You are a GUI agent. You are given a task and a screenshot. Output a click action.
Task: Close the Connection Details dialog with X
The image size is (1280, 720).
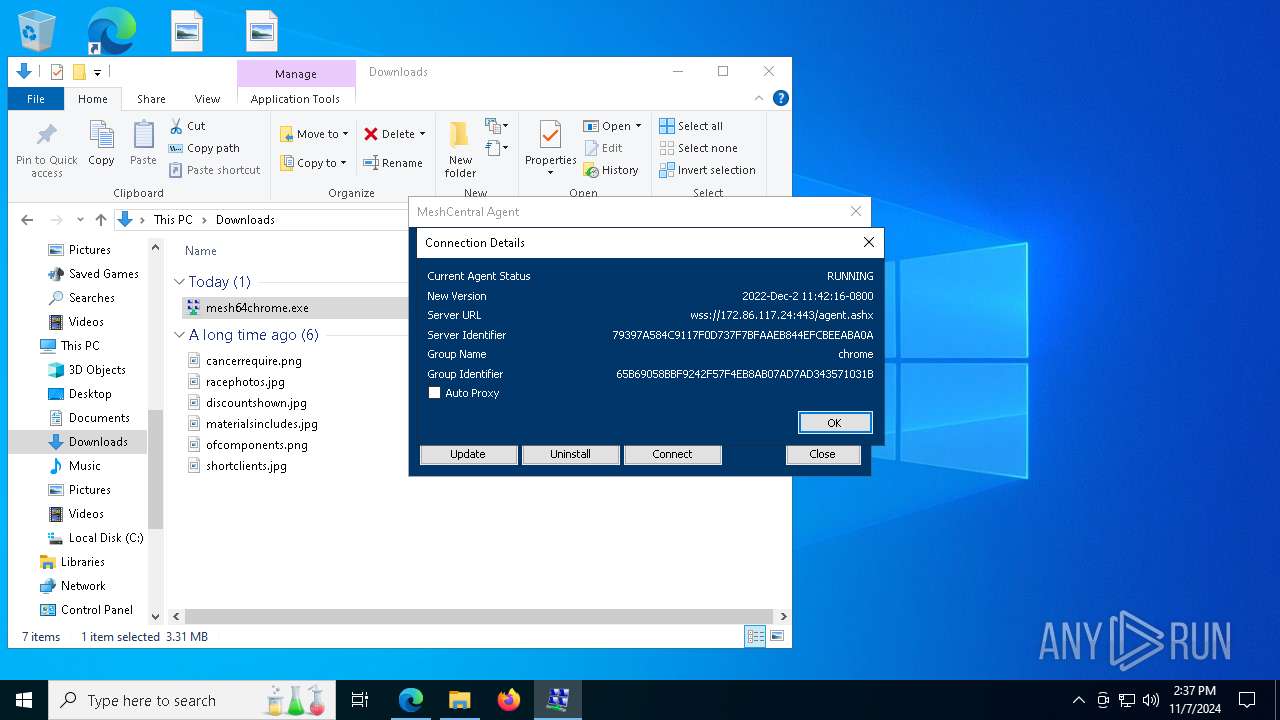(869, 242)
